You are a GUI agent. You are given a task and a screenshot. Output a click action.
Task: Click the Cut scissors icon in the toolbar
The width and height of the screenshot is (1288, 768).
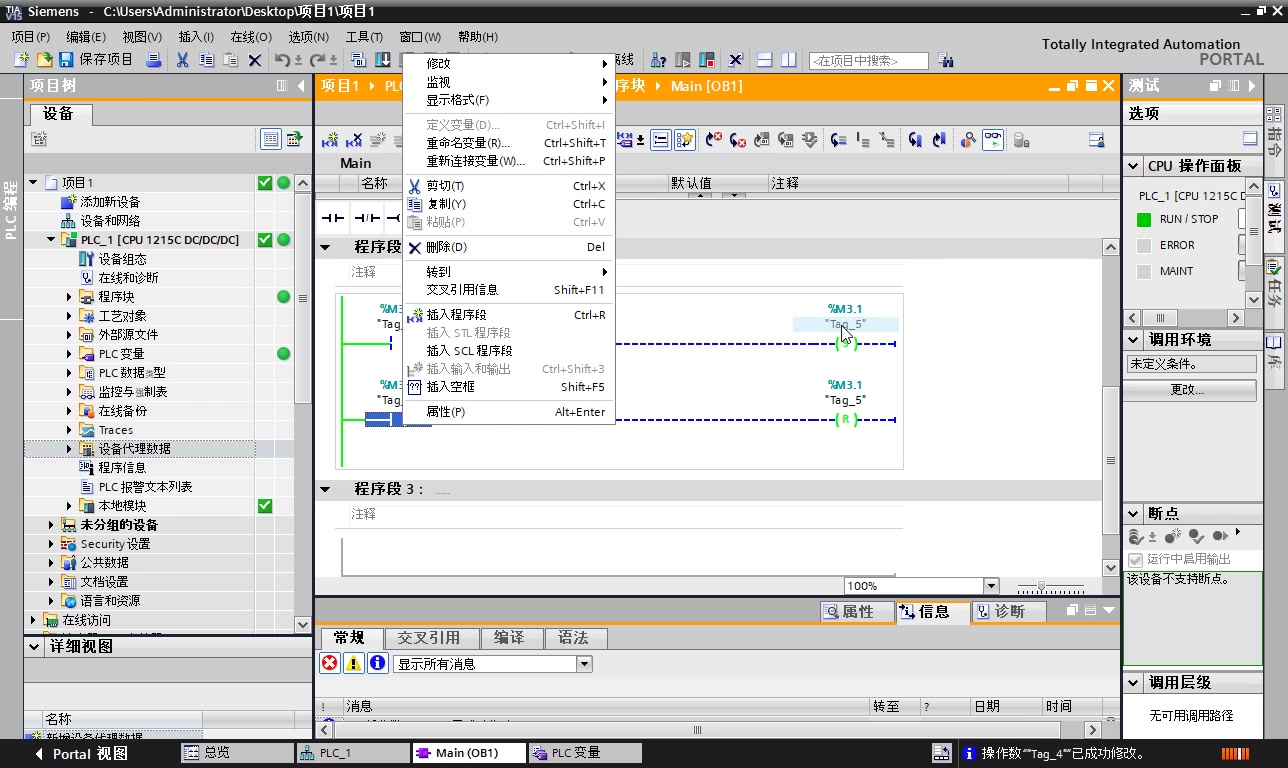point(183,60)
